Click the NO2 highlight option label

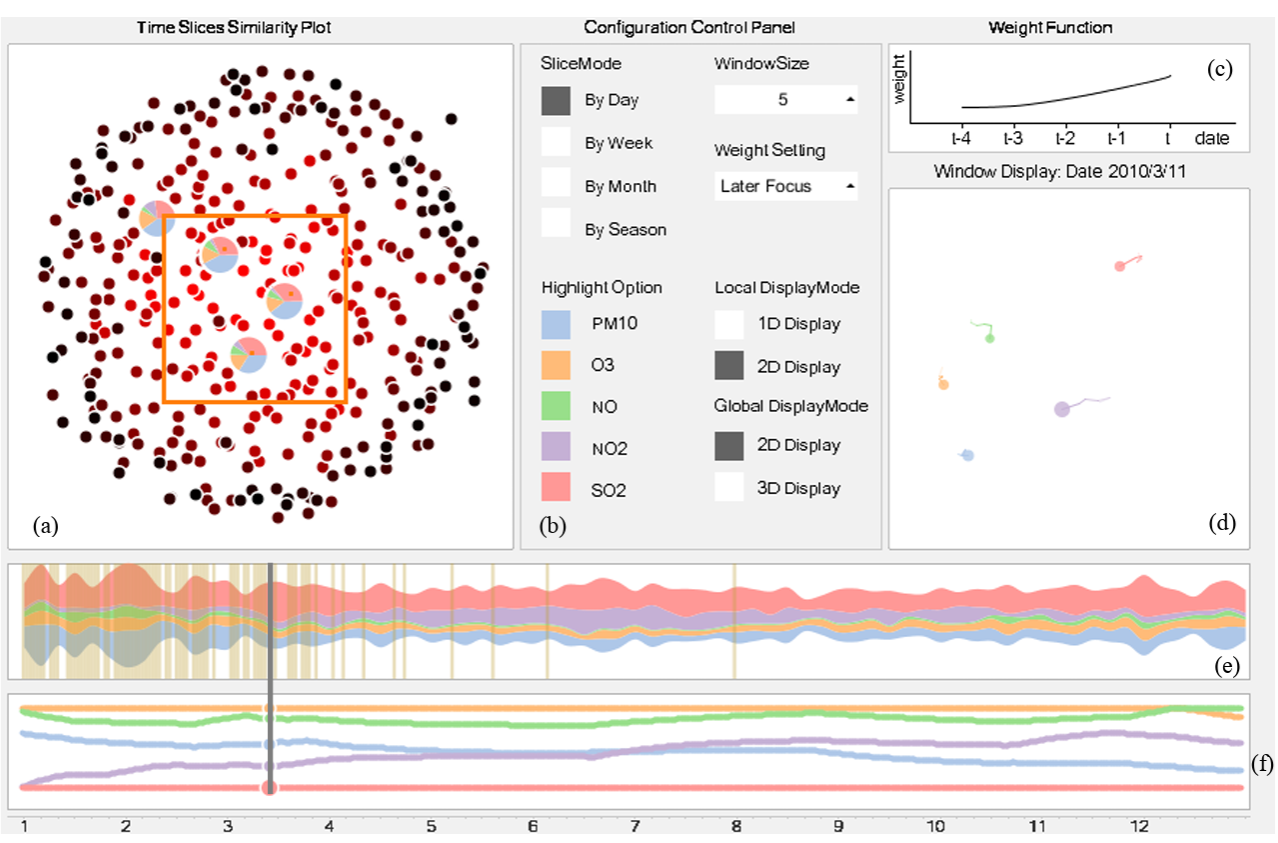click(609, 449)
